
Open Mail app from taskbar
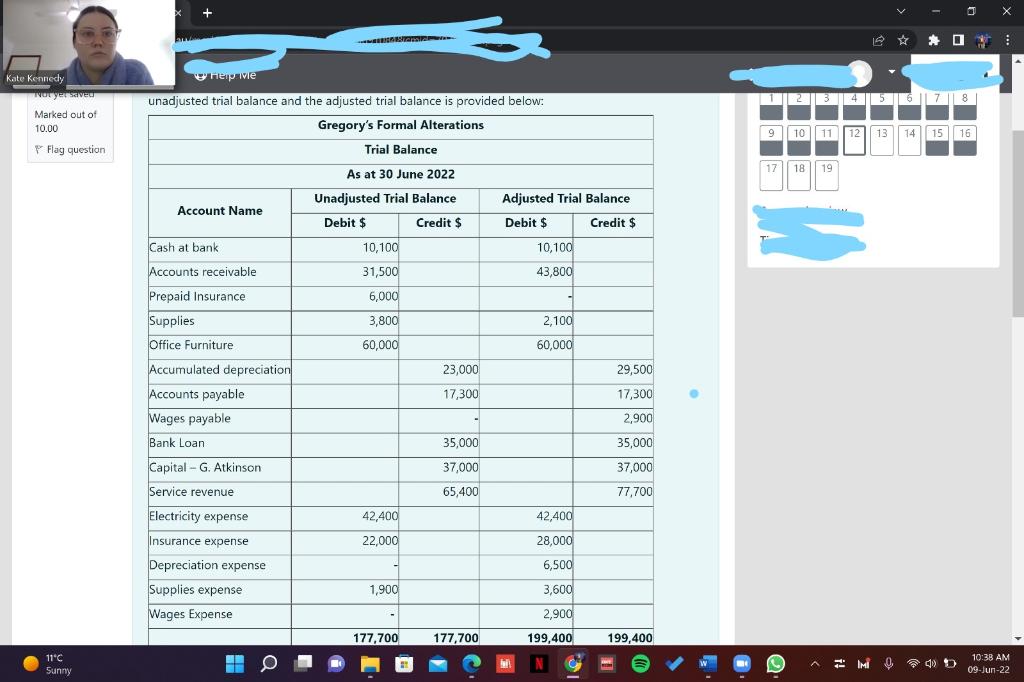click(x=438, y=664)
